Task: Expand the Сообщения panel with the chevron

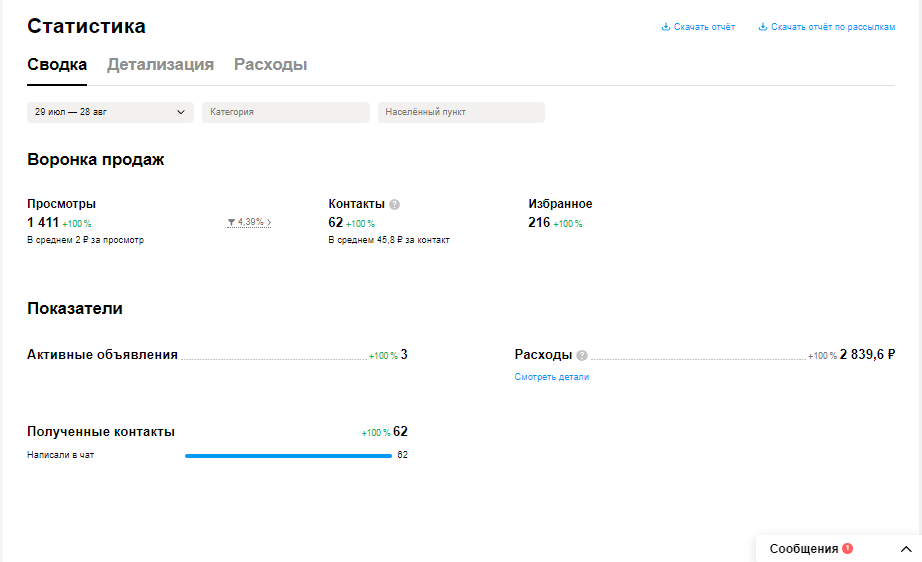Action: point(906,549)
